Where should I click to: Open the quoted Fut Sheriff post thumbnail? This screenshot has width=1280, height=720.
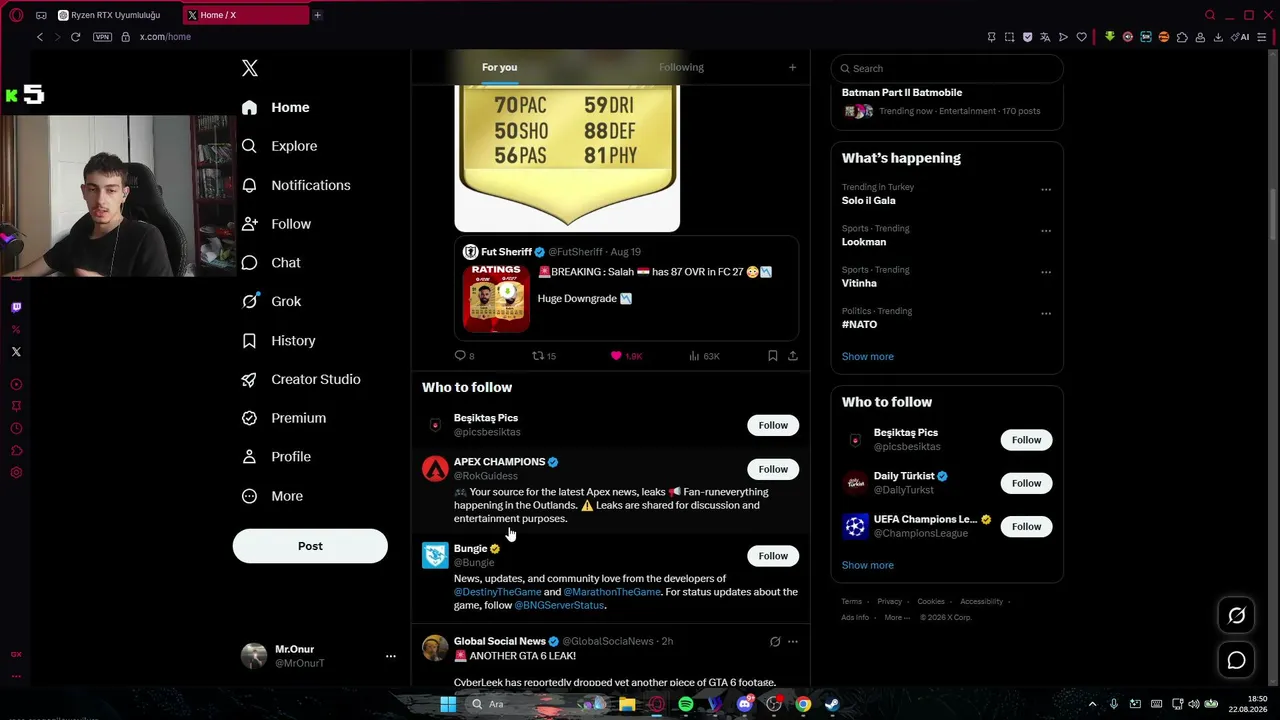[x=496, y=298]
